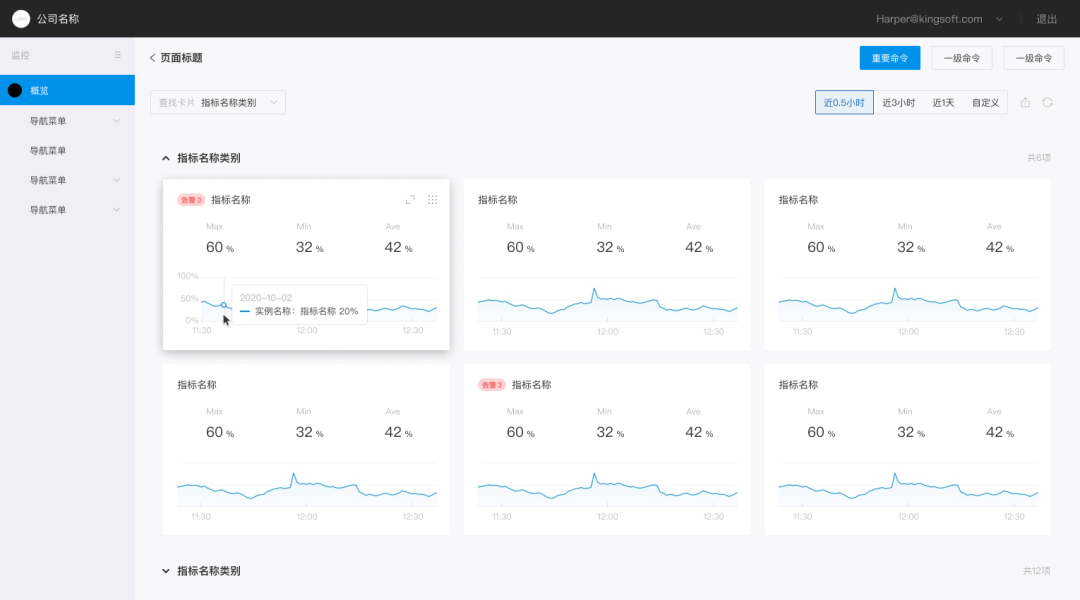Choose the 自定义 custom time range
The height and width of the screenshot is (600, 1080).
coord(985,103)
